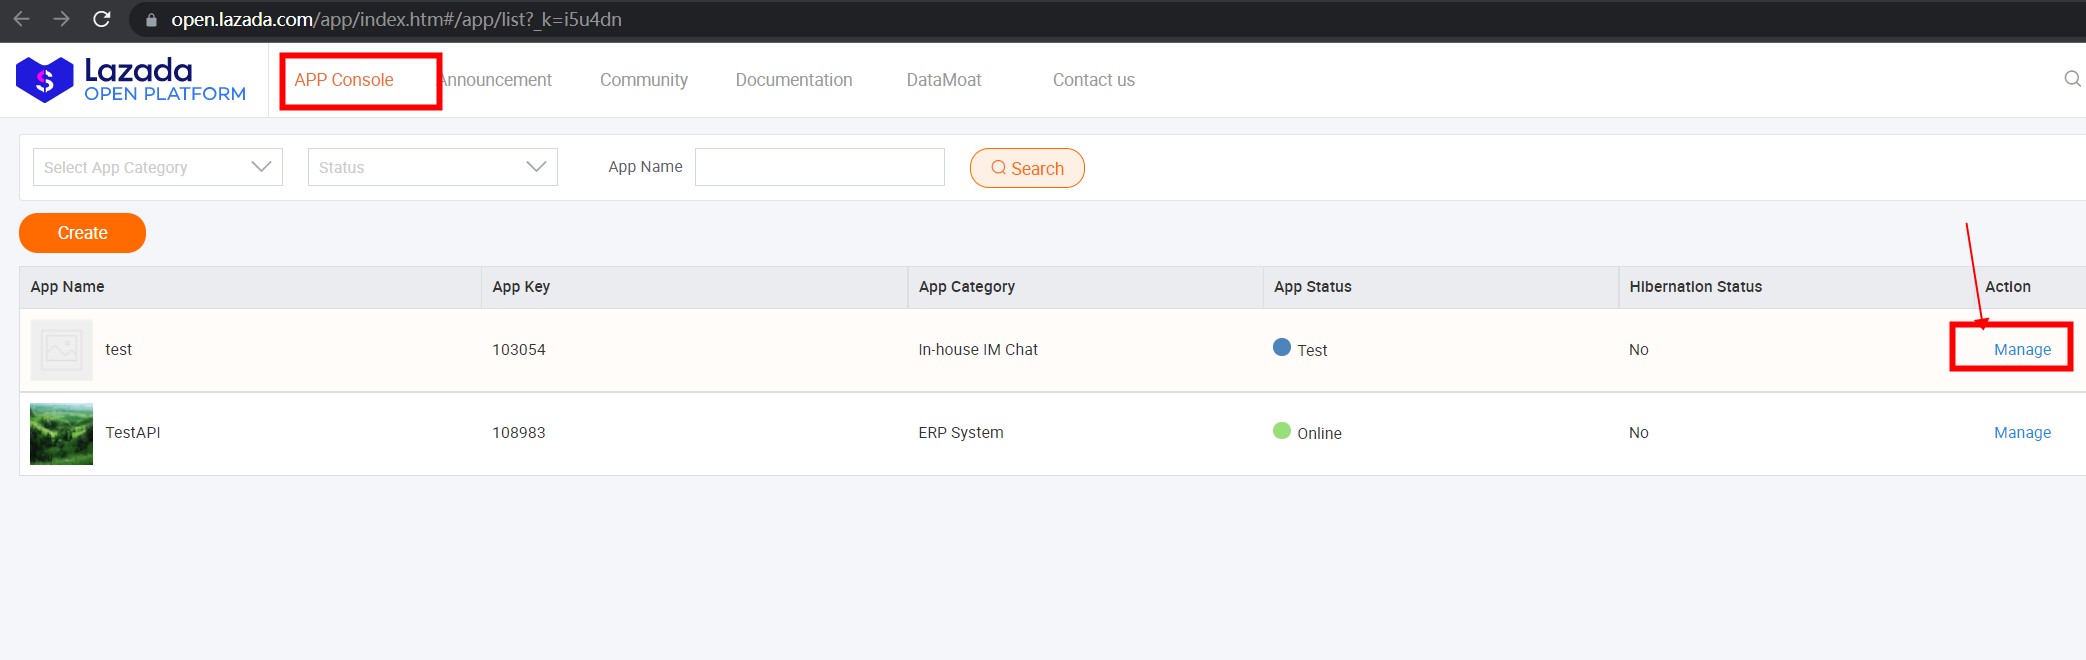The height and width of the screenshot is (660, 2086).
Task: Click the search magnifier icon in the header
Action: 2072,79
